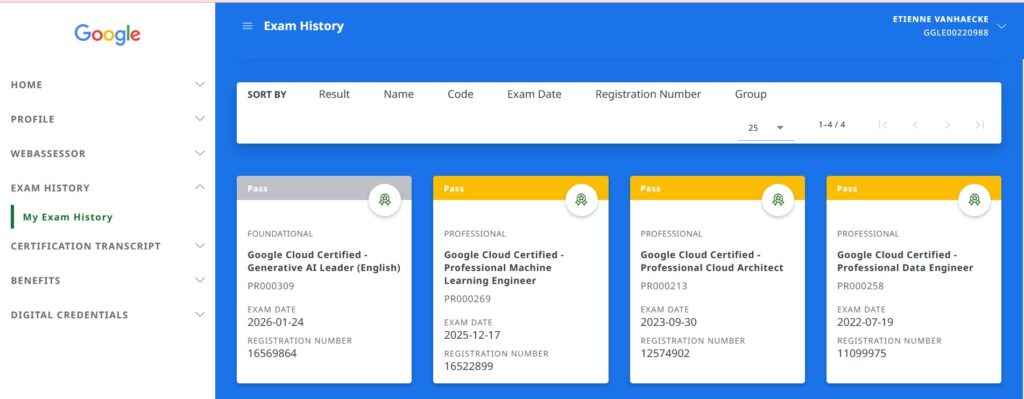Sort exams by Registration Number

tap(648, 94)
